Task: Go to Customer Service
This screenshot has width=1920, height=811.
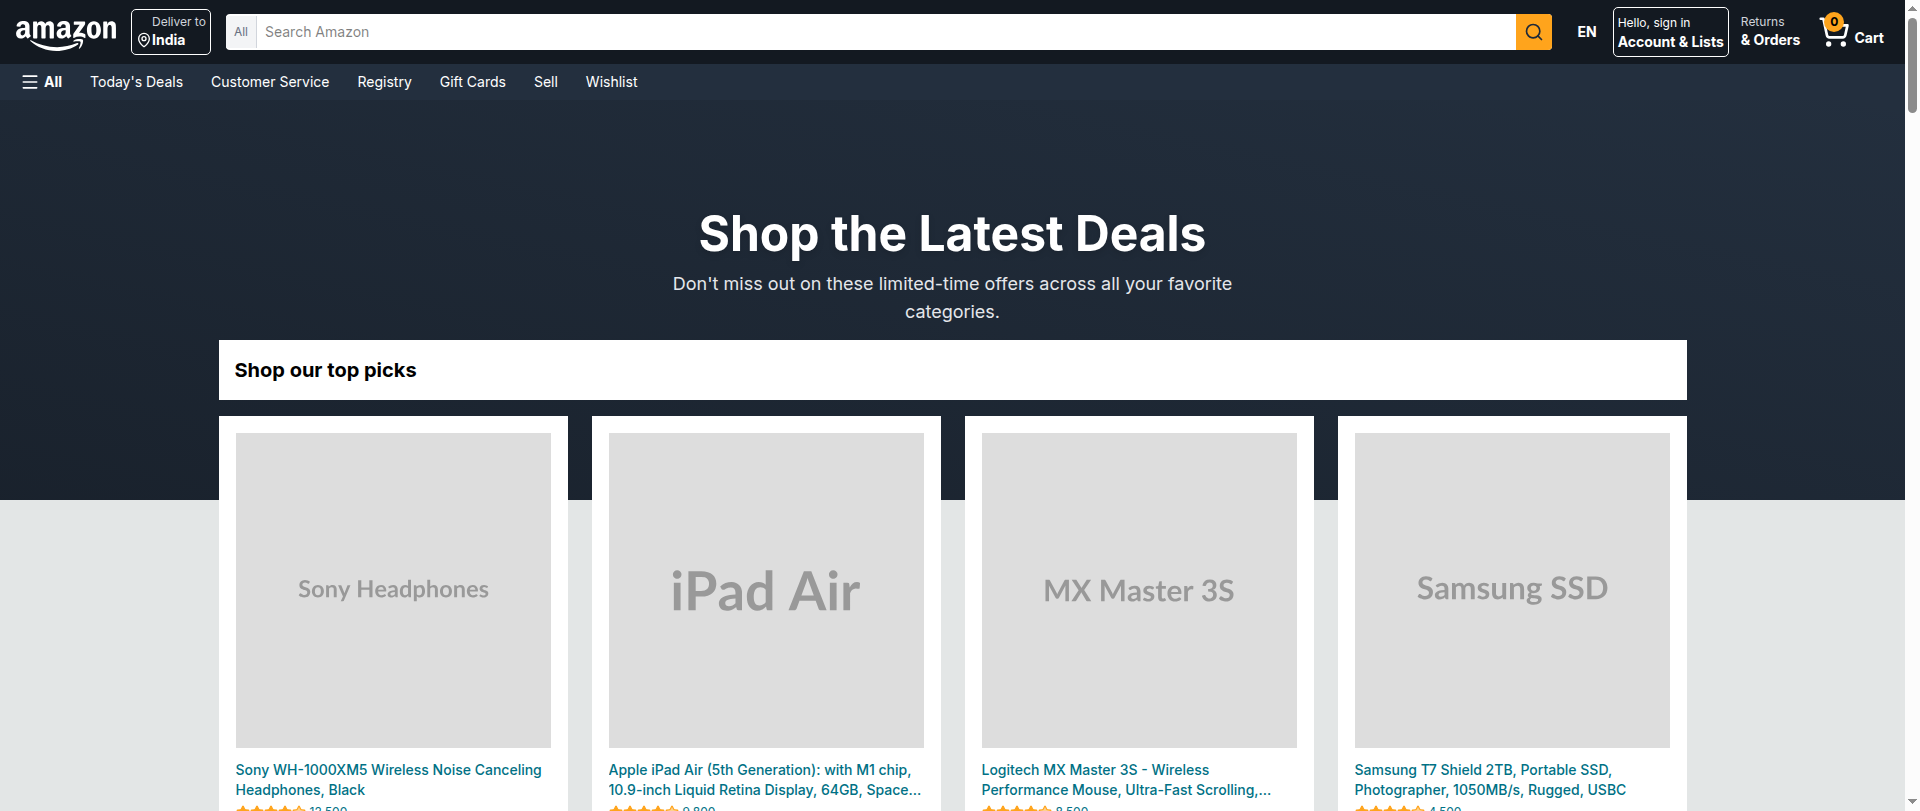Action: [270, 82]
